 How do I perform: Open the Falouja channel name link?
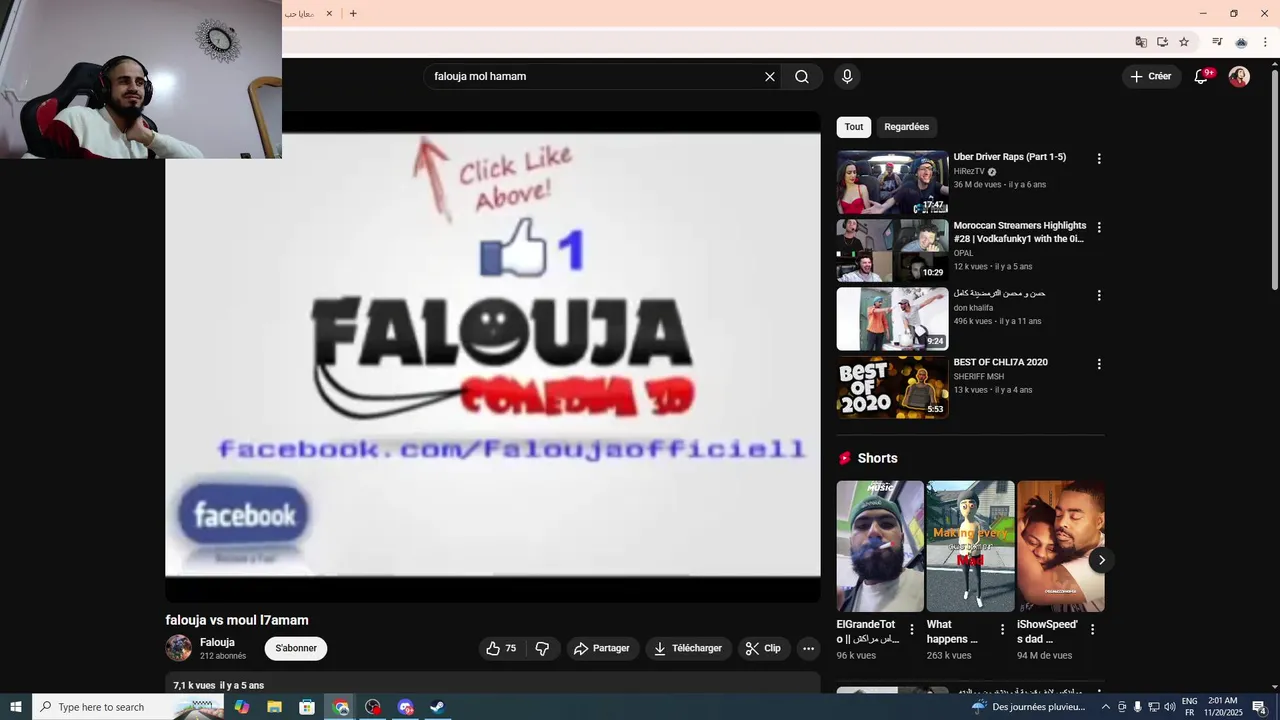[217, 643]
